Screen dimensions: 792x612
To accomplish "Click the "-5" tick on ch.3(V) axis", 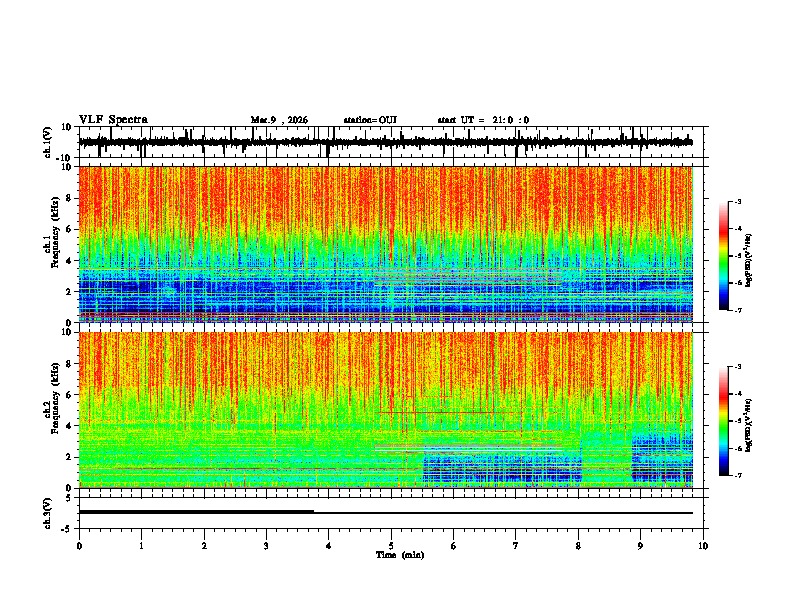I will [x=67, y=529].
